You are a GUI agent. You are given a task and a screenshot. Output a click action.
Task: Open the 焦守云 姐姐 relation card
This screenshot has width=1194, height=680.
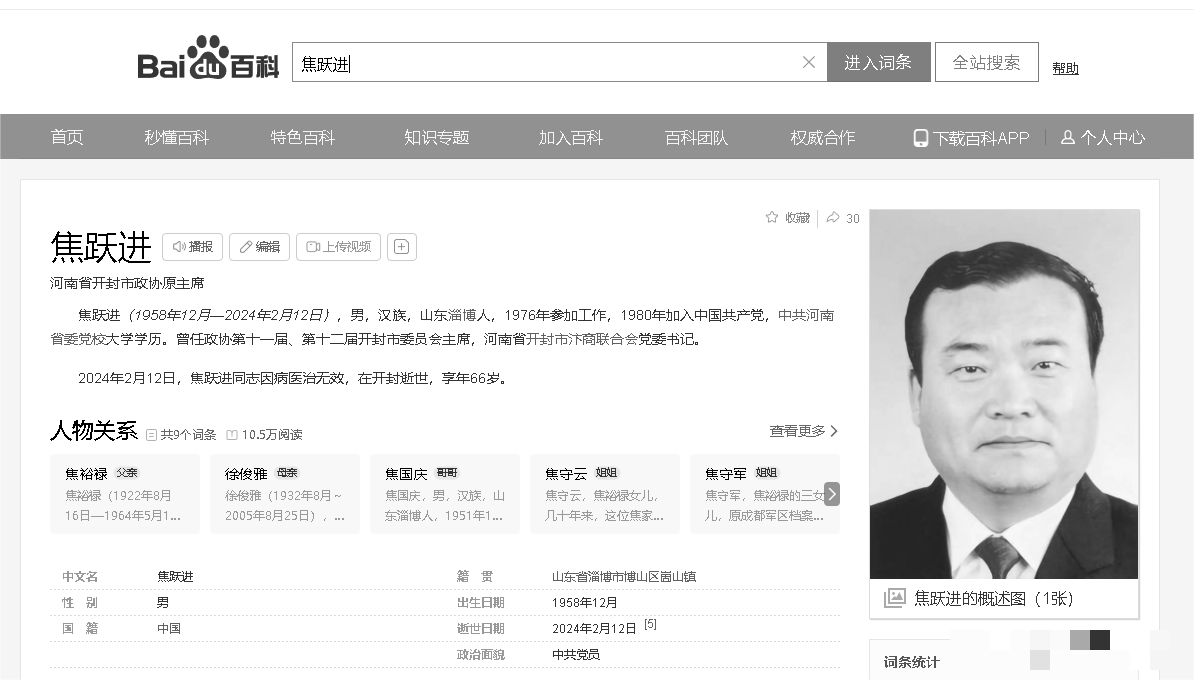coord(605,493)
